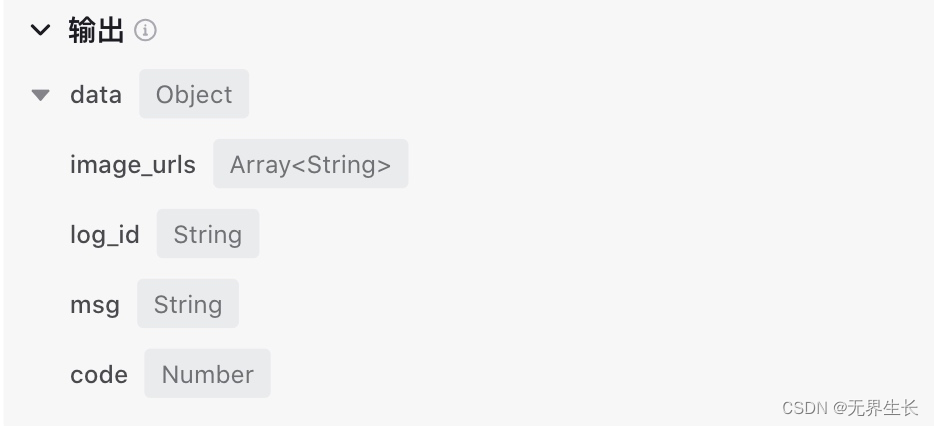Click the String badge next to log_id

tap(208, 234)
